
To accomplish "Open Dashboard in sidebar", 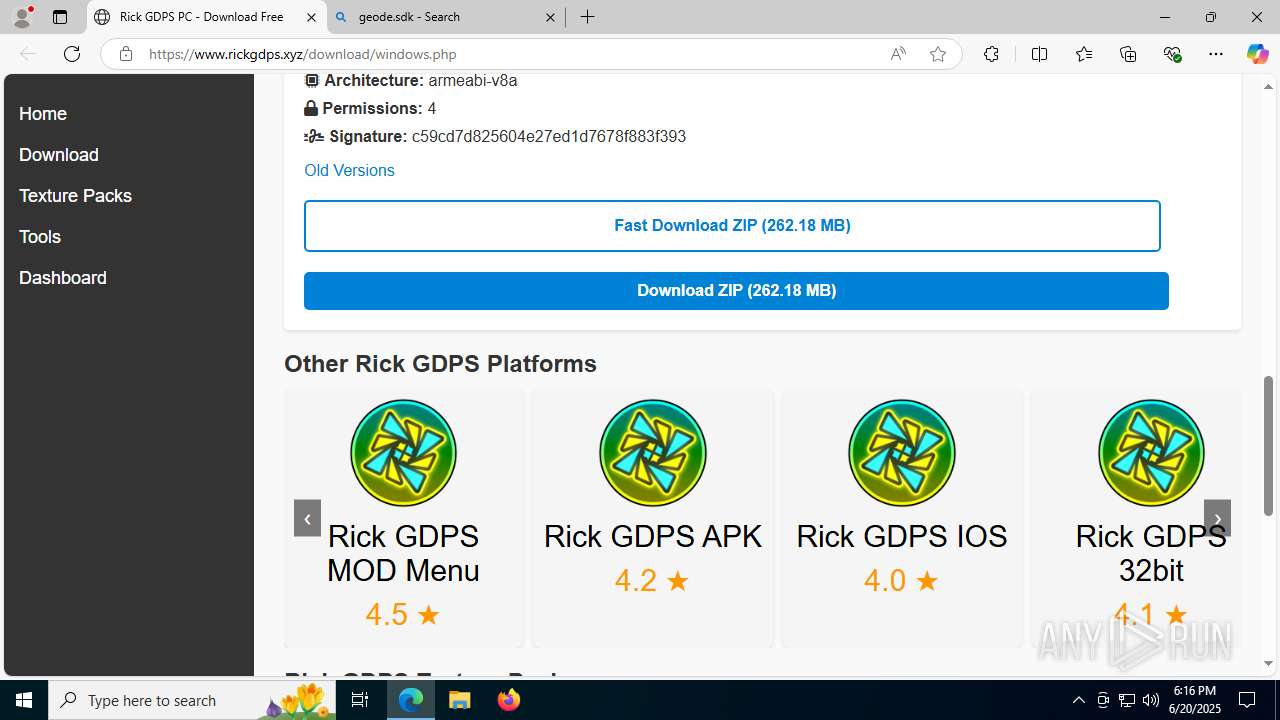I will (63, 278).
